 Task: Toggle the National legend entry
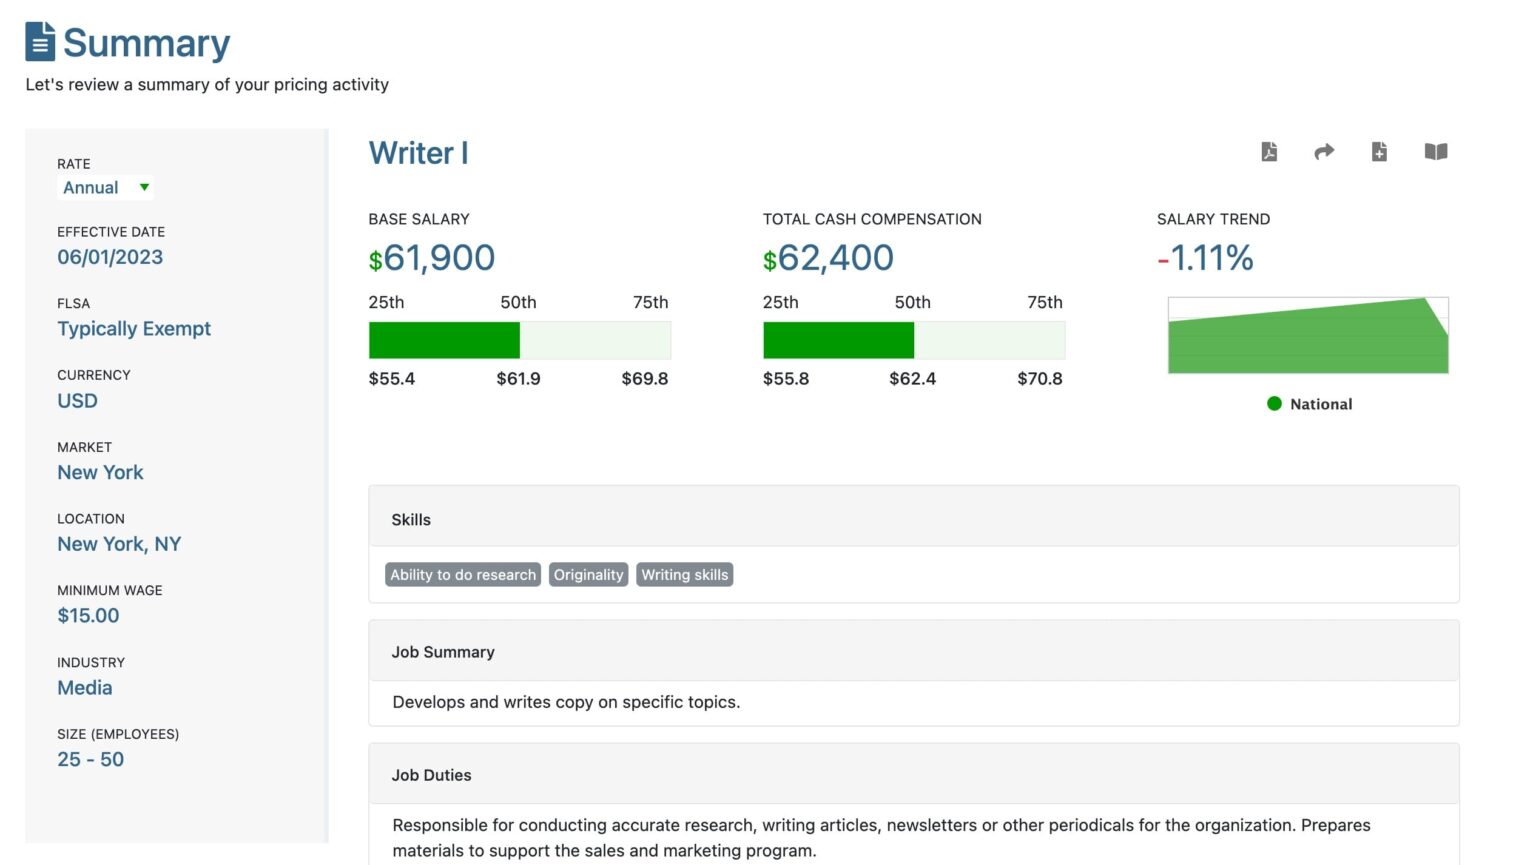[x=1309, y=404]
